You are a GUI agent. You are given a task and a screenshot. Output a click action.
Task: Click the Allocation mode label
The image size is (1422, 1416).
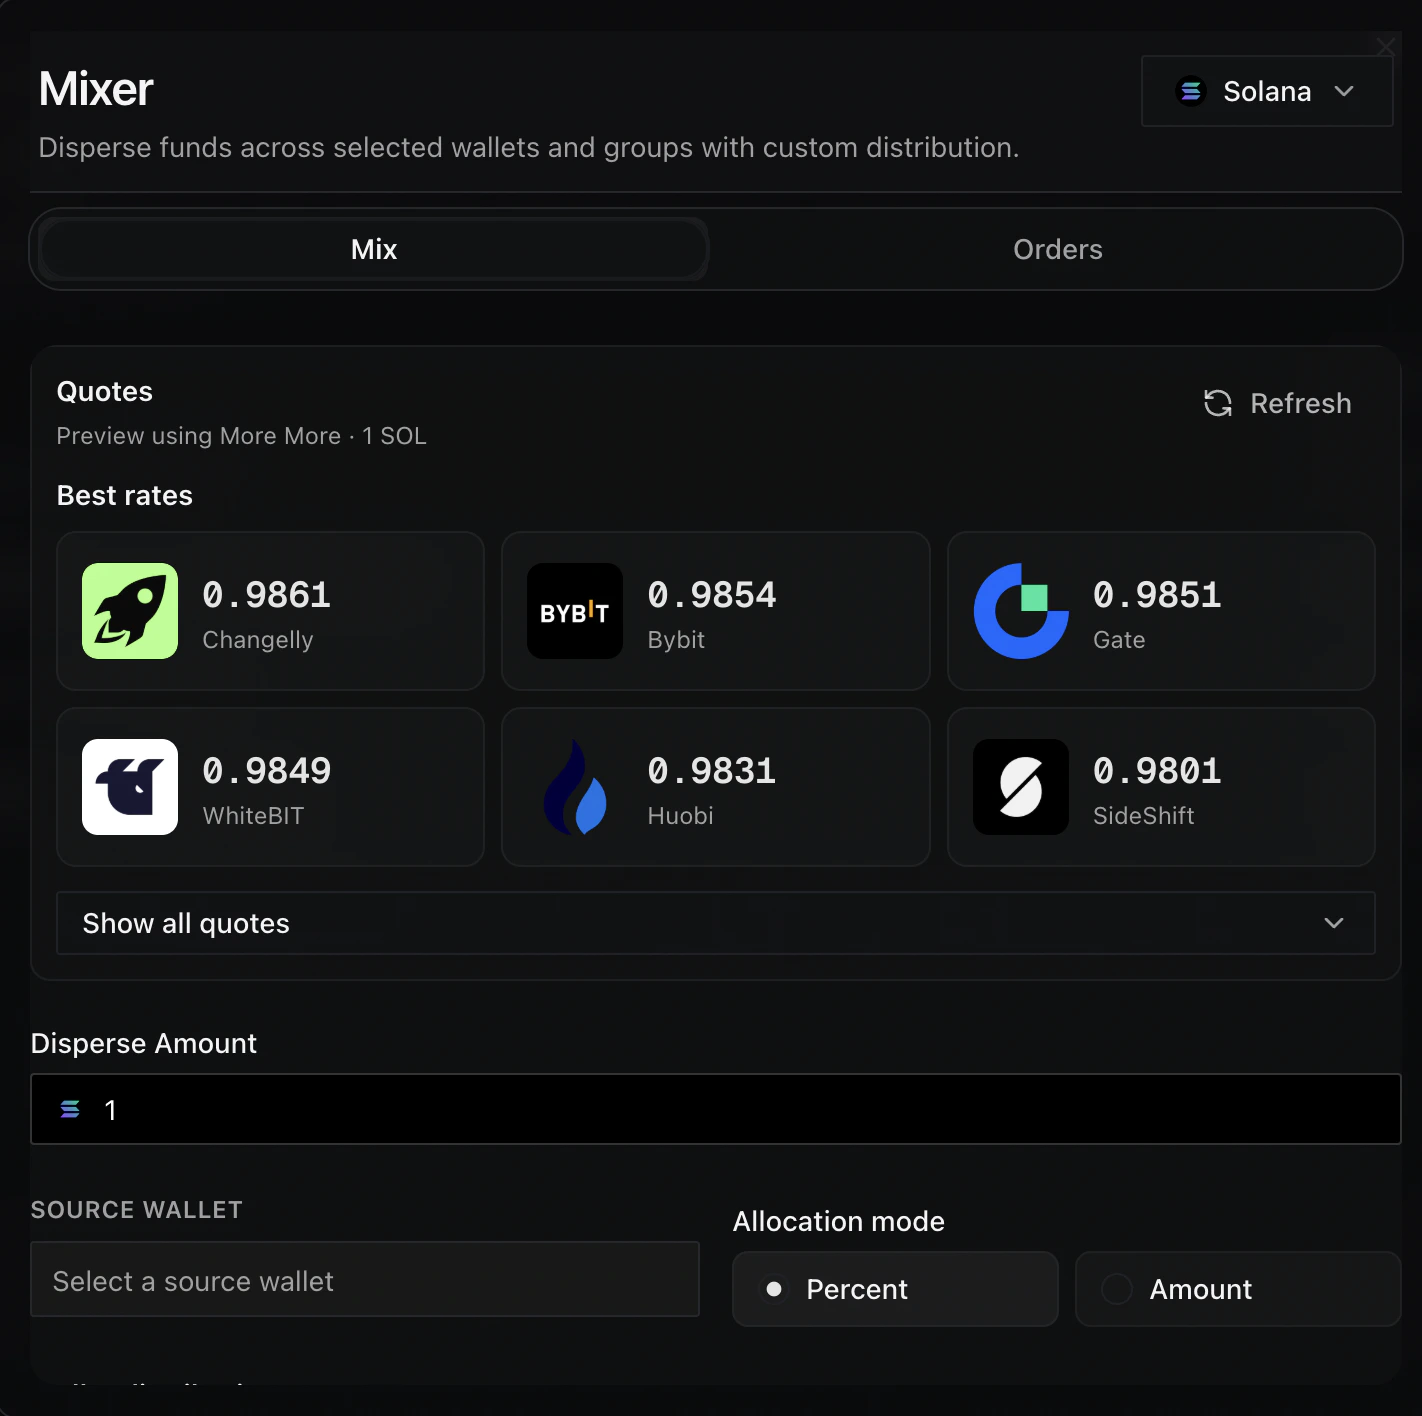point(839,1221)
